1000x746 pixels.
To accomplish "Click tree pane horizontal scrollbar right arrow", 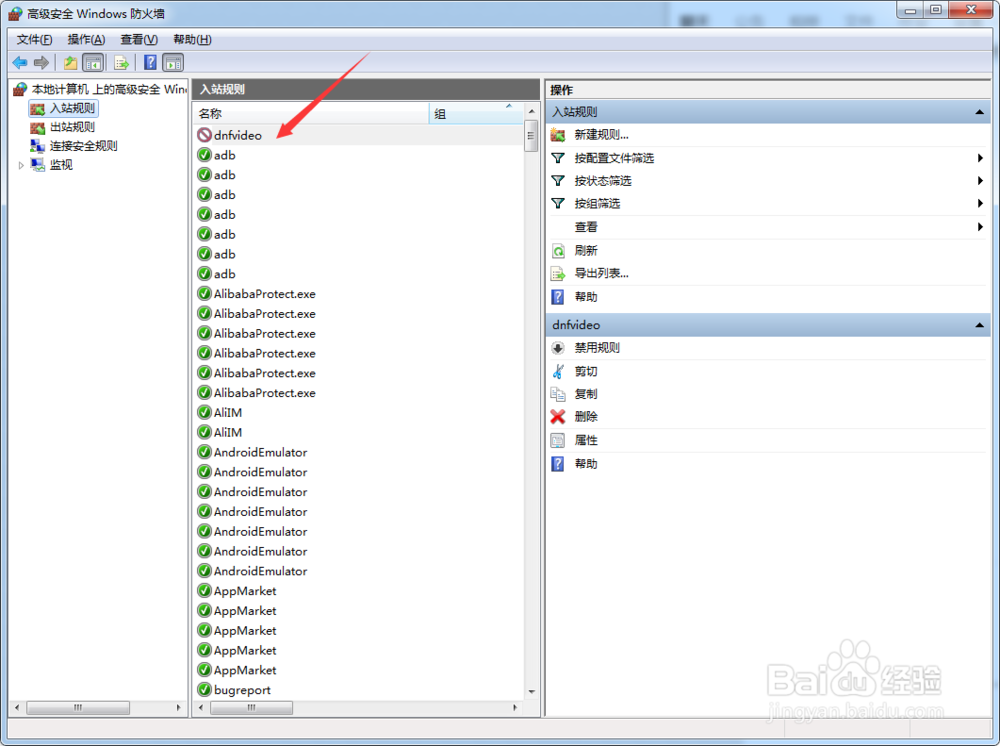I will [x=179, y=707].
